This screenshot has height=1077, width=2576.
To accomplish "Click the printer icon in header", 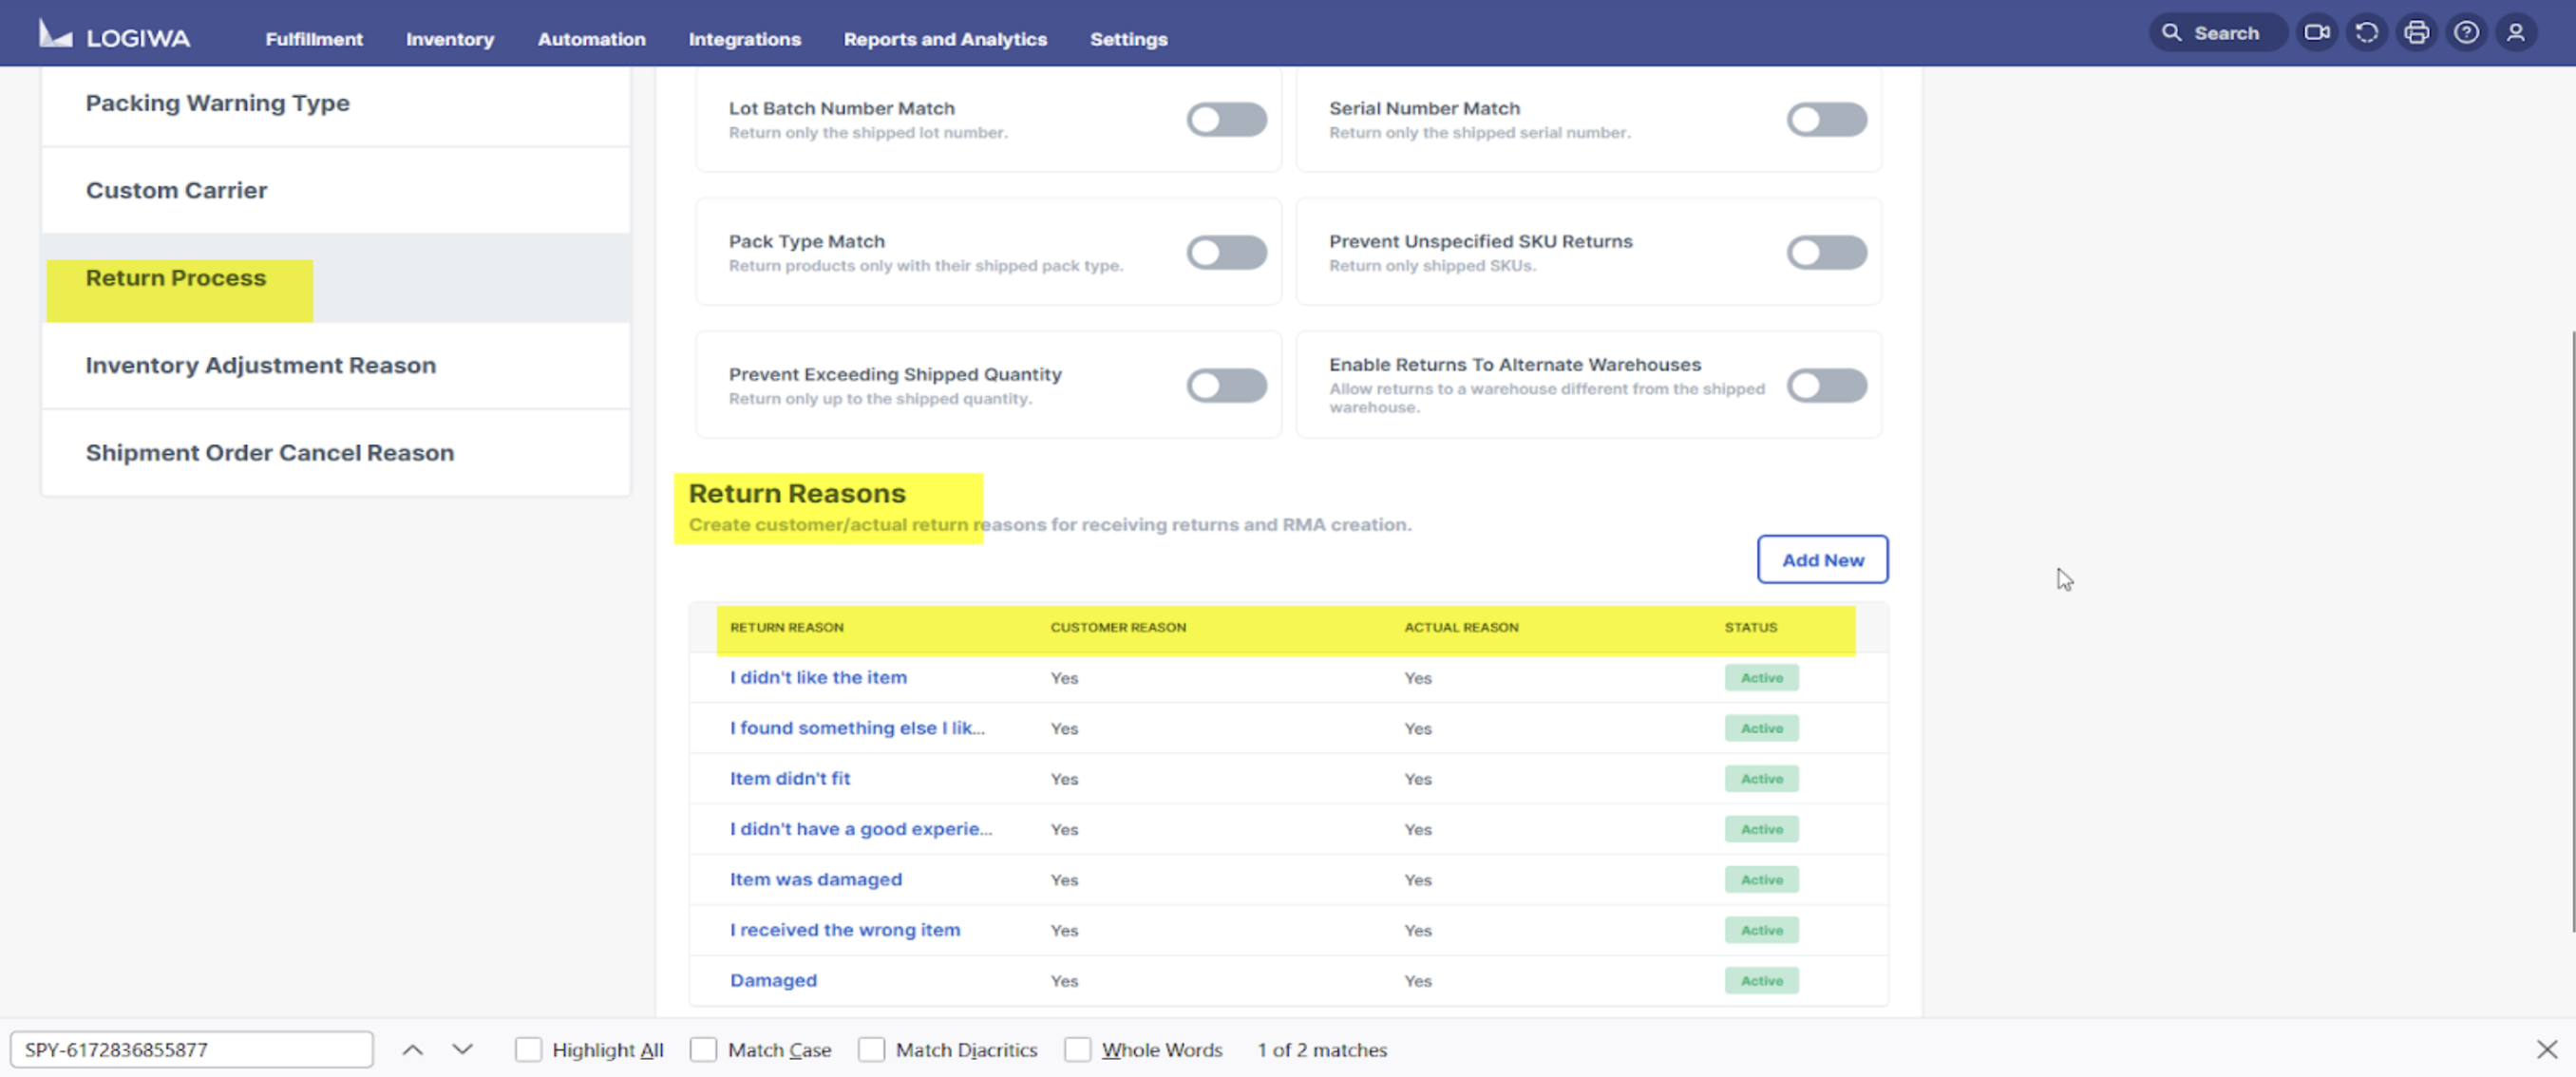I will [2416, 33].
